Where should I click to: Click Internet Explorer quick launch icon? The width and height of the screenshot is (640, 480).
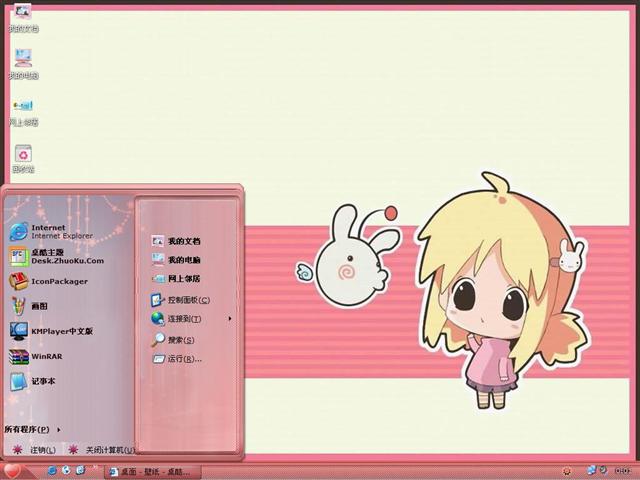click(x=52, y=471)
